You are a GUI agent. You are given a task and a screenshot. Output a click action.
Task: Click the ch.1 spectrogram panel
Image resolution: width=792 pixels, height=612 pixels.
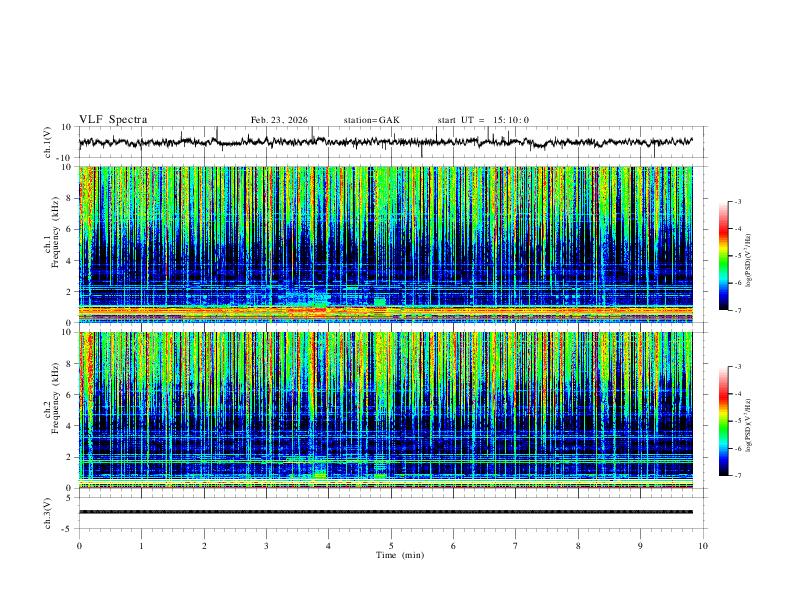click(x=385, y=244)
